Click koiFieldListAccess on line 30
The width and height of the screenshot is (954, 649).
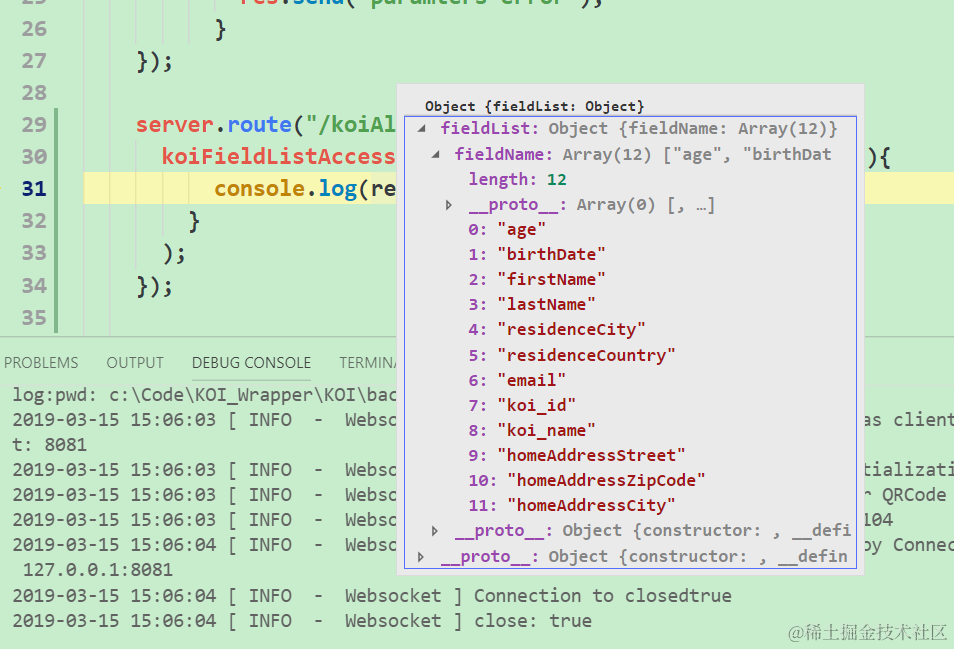point(278,157)
